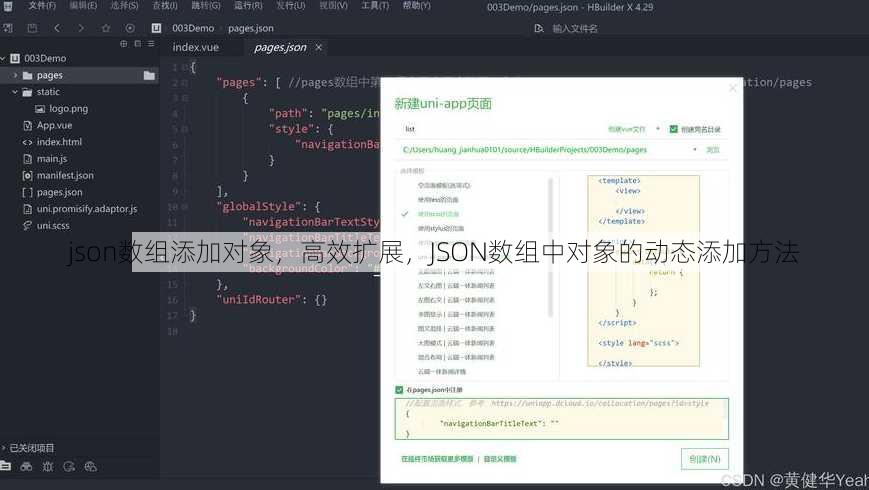The width and height of the screenshot is (869, 490).
Task: Click the file search icon beside file name box
Action: pos(539,28)
